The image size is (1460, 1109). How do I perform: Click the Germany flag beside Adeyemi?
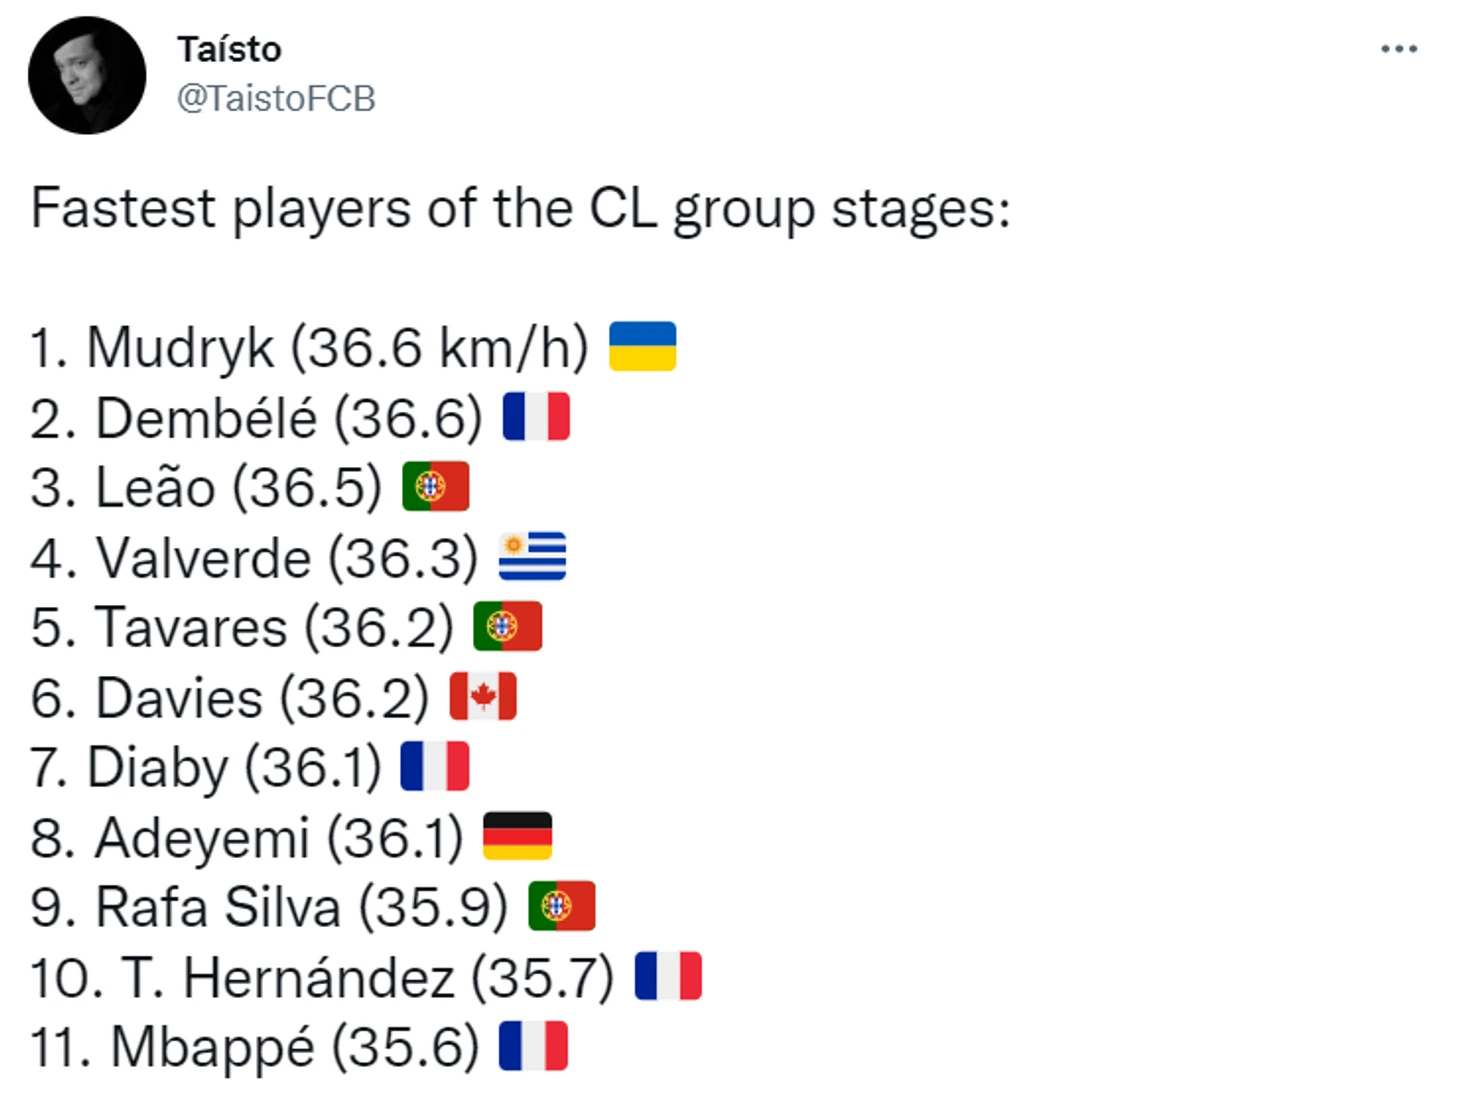[517, 837]
